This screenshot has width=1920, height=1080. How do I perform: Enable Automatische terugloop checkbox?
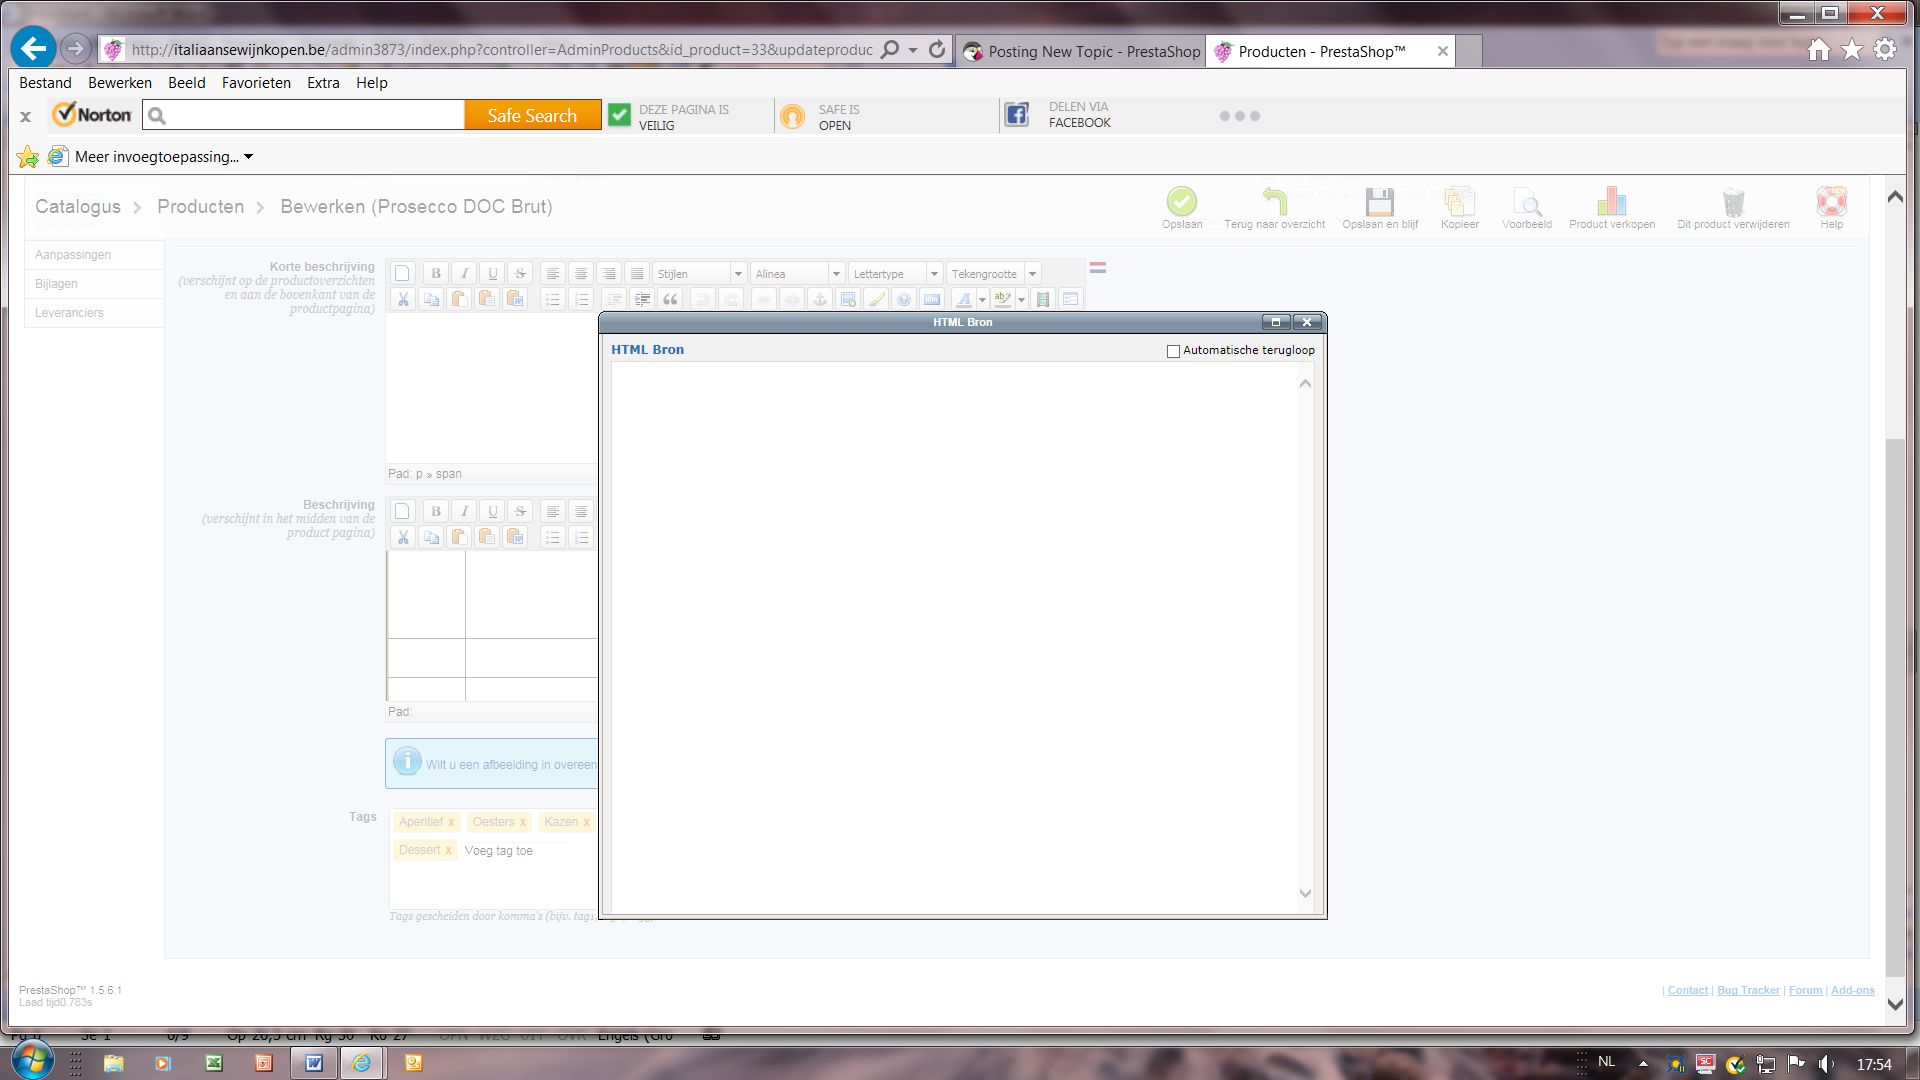pyautogui.click(x=1173, y=351)
